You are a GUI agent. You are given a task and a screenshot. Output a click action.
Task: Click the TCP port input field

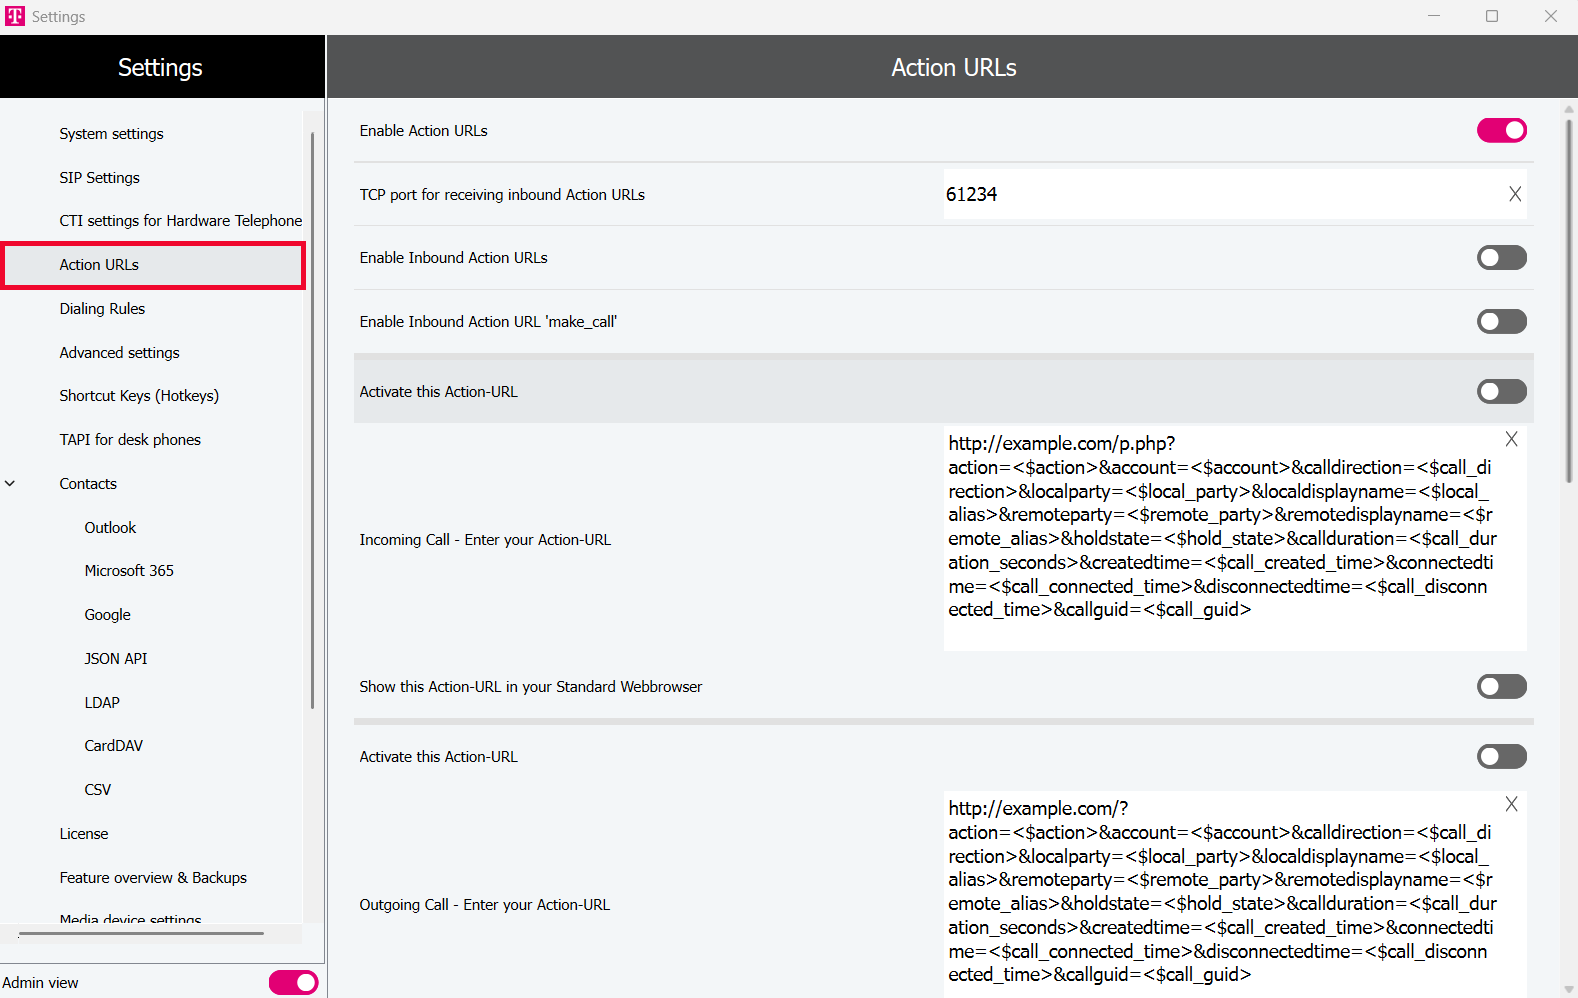click(1220, 194)
